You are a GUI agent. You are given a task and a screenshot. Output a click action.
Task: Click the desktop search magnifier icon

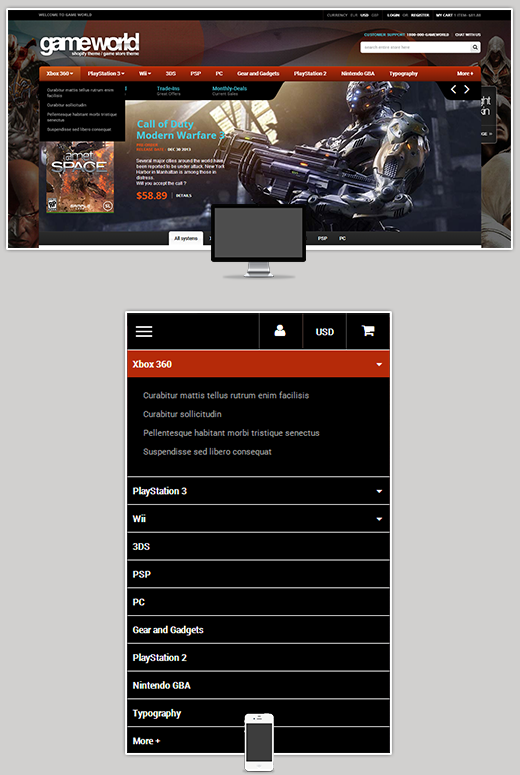475,47
